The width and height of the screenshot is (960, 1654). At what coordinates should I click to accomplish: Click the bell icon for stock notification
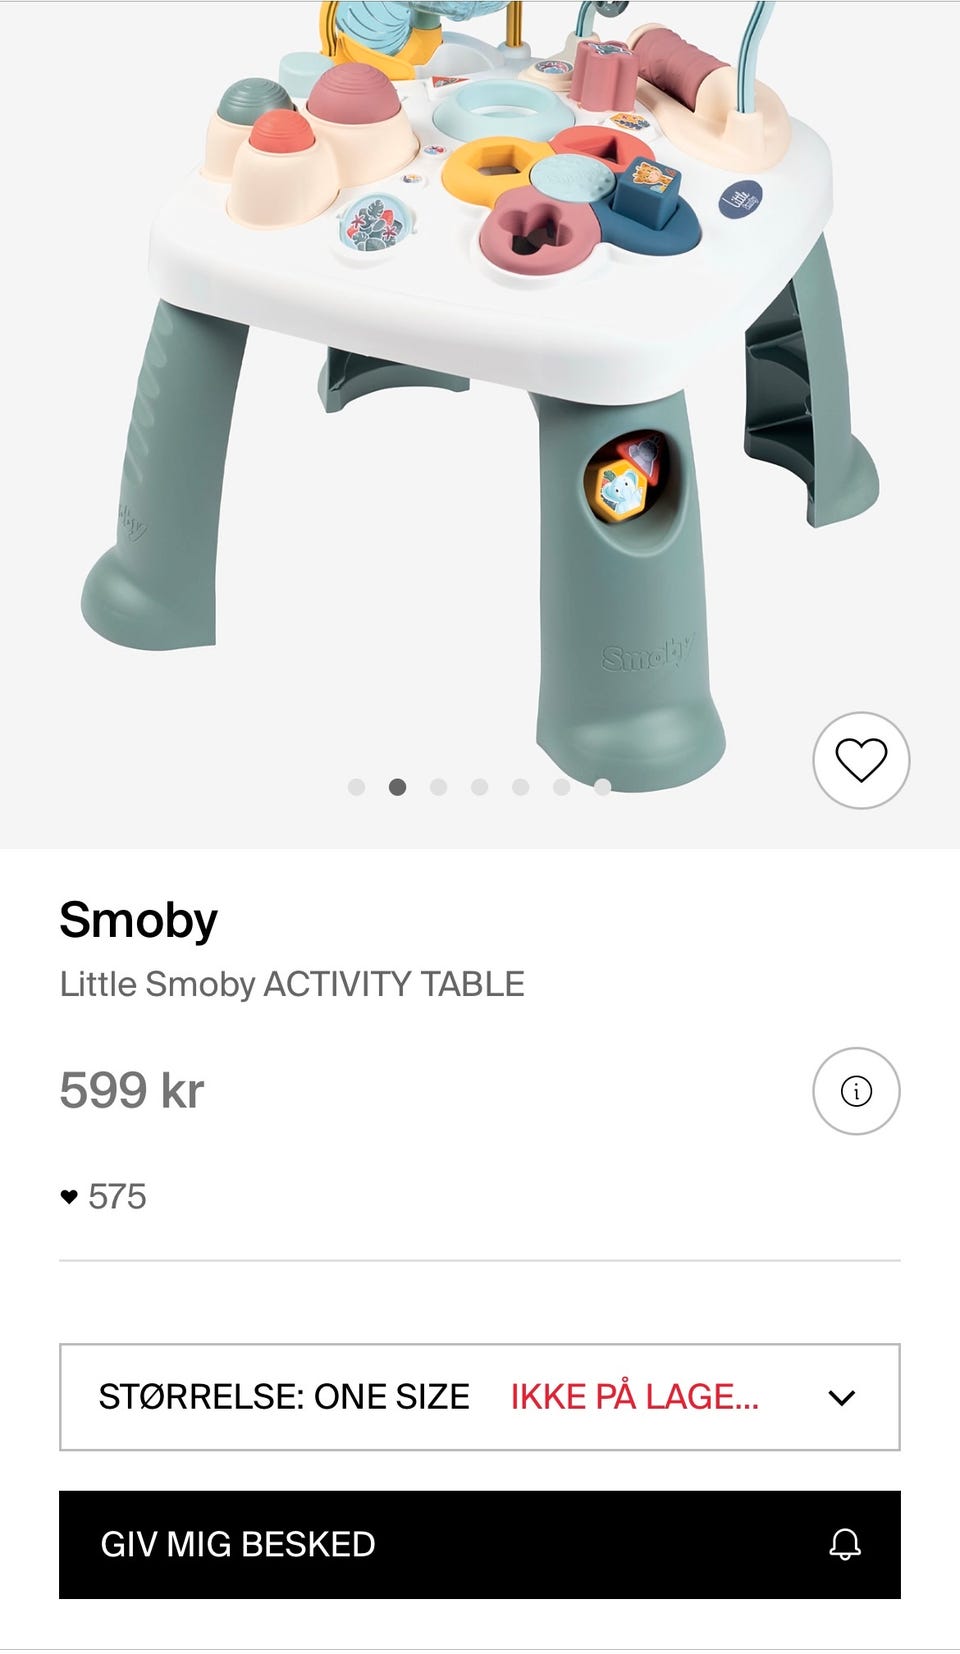(845, 1544)
